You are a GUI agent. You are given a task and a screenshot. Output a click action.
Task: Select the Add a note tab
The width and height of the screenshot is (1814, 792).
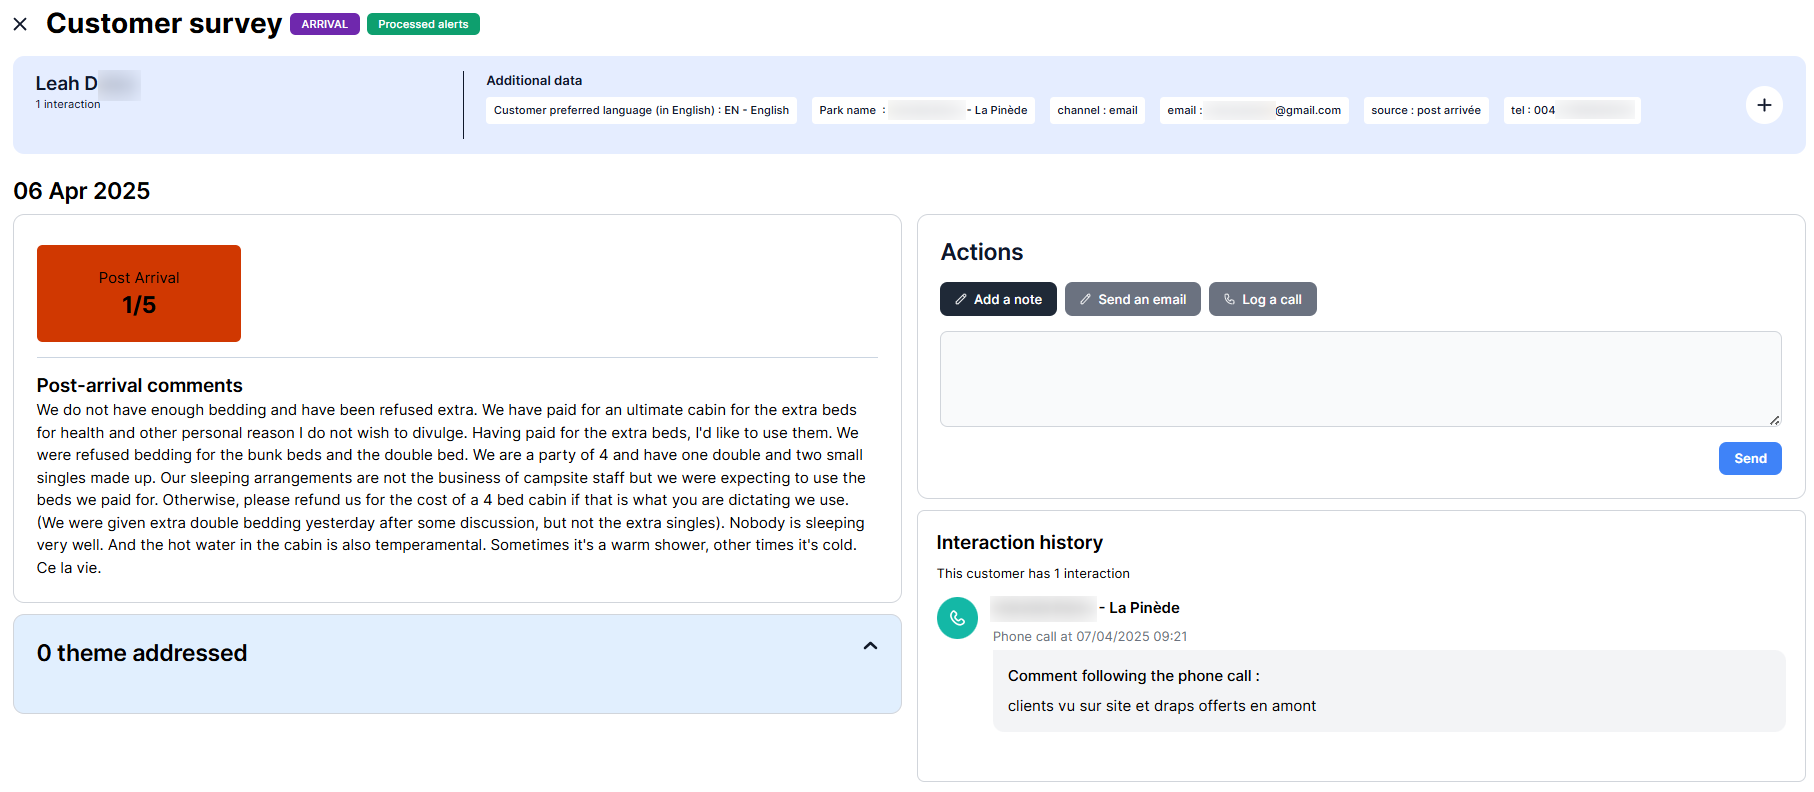click(x=997, y=299)
